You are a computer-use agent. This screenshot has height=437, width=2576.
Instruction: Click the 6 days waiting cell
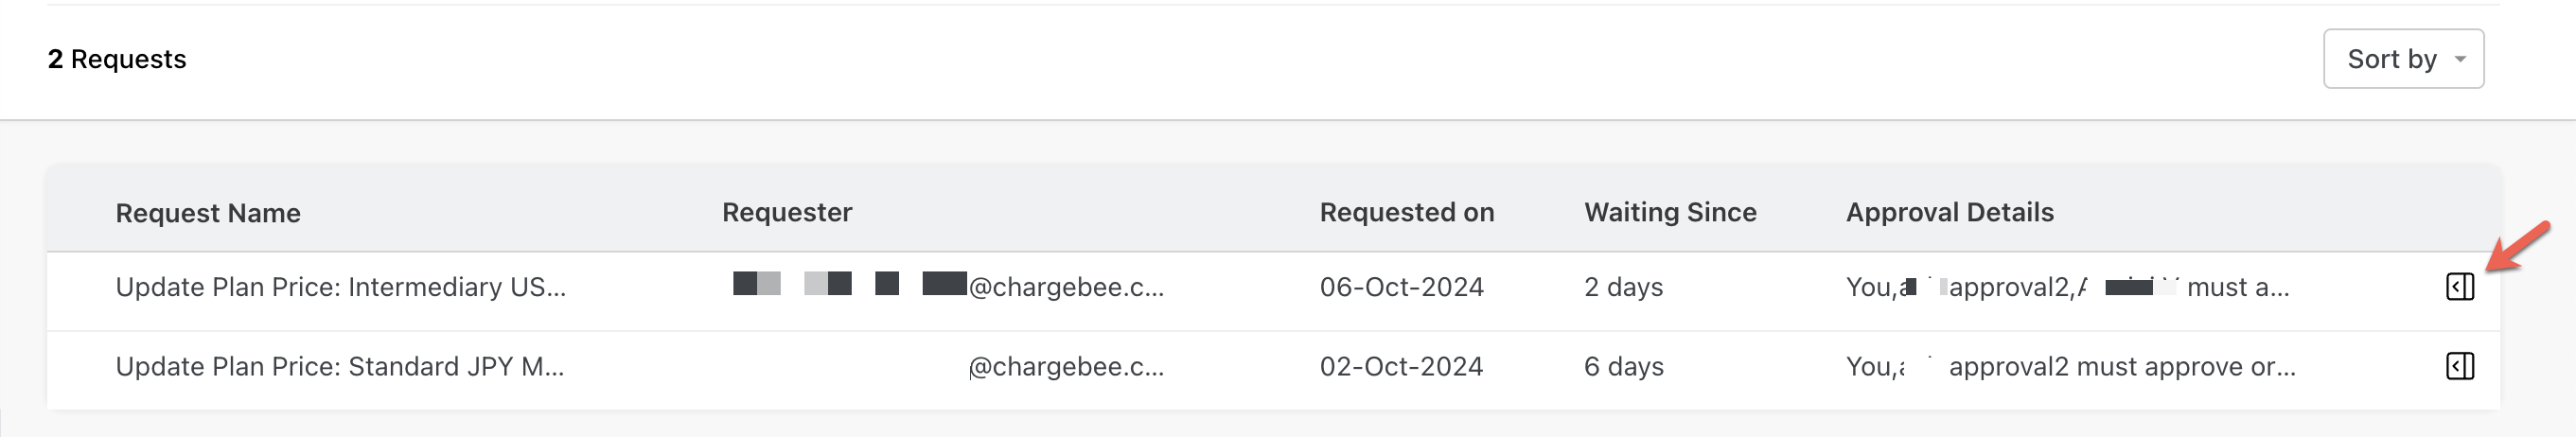(1623, 366)
